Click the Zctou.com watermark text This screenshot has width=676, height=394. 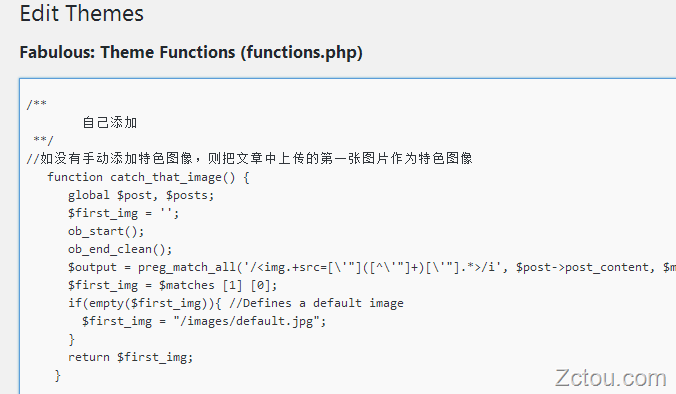(610, 378)
